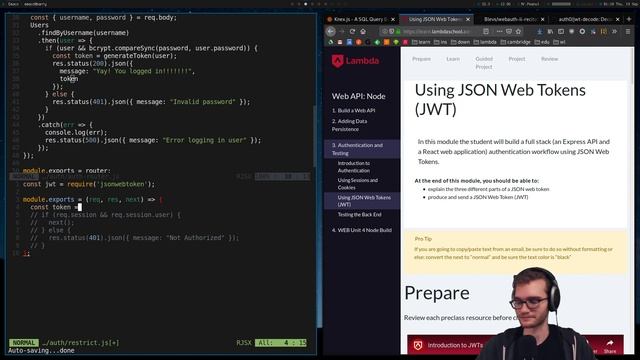Click the Using JSON Web Tokens (JWT) heading
This screenshot has width=640, height=360.
click(x=500, y=100)
